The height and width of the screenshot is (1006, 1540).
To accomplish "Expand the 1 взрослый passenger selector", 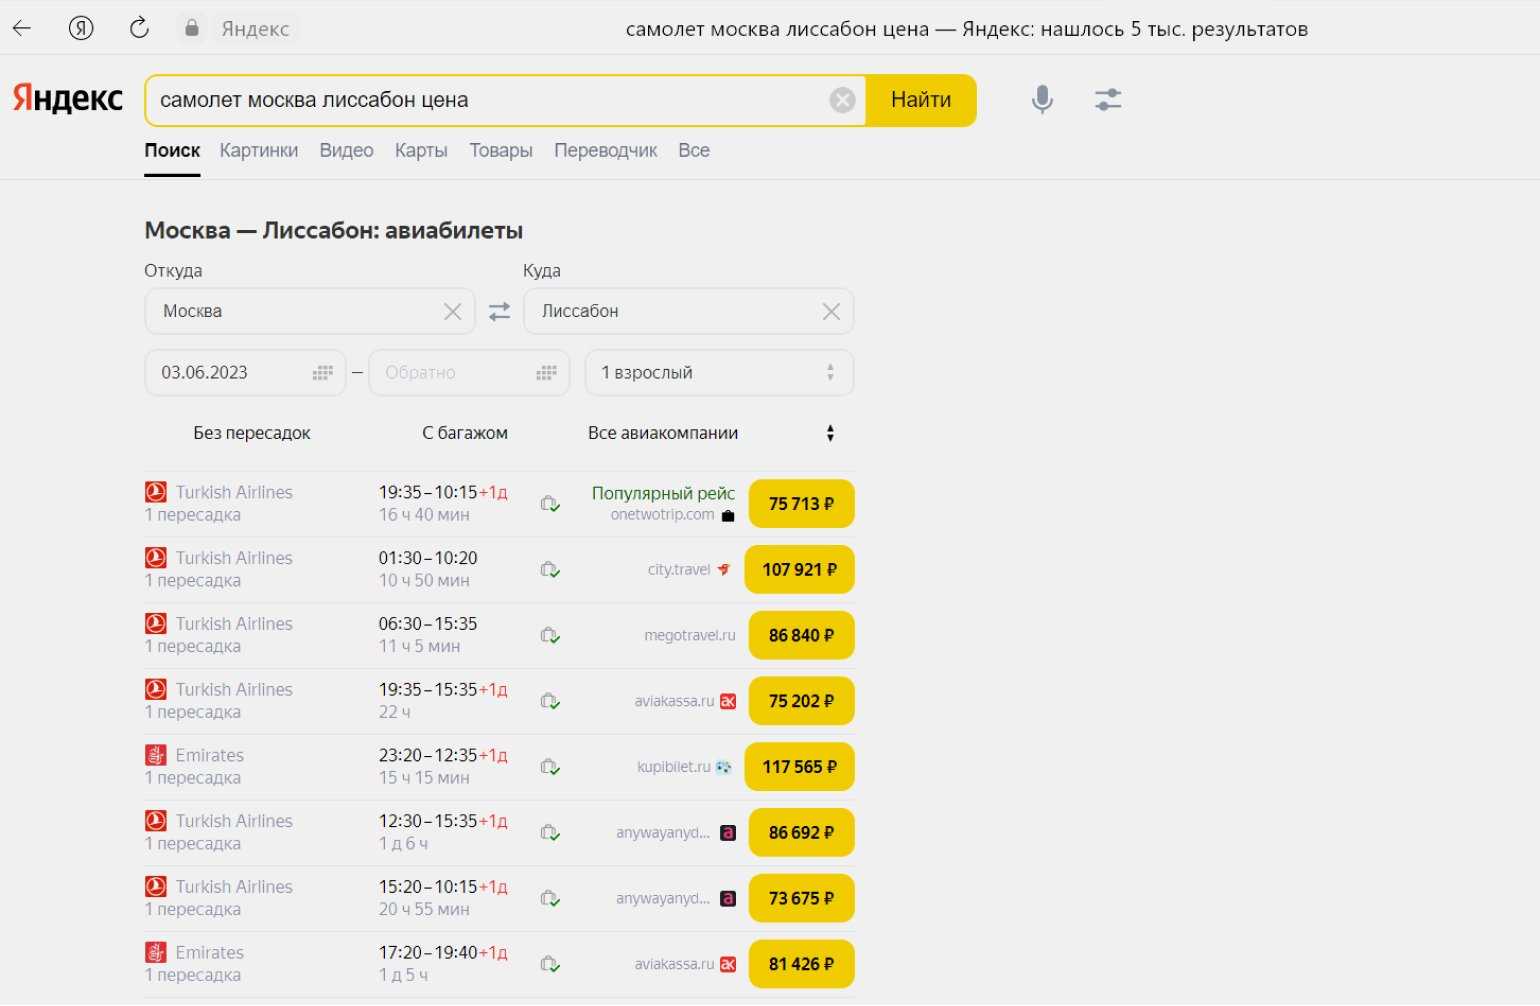I will [718, 373].
